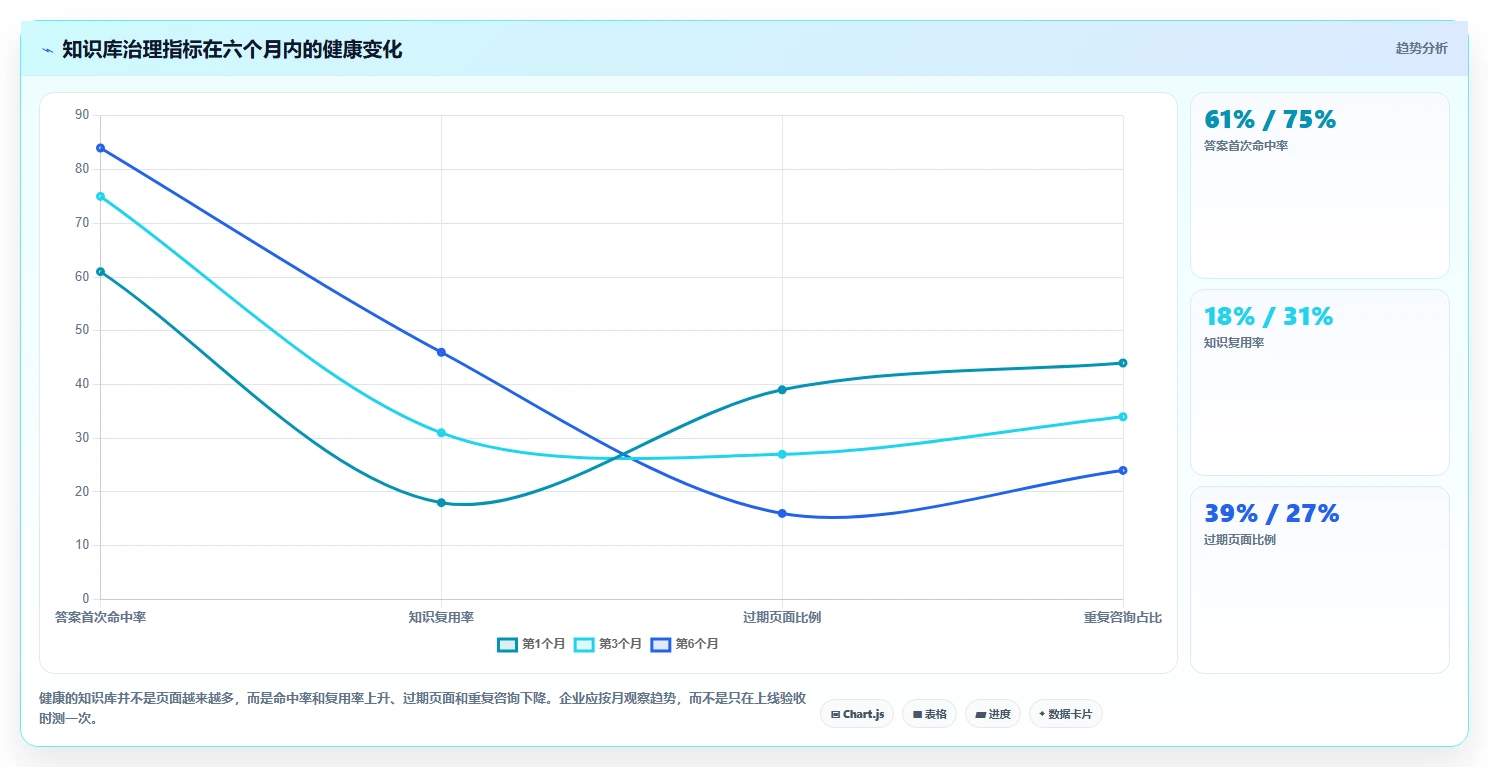Viewport: 1489px width, 767px height.
Task: Click the 第1个月 point at 过期页面比例 (39)
Action: coord(782,390)
